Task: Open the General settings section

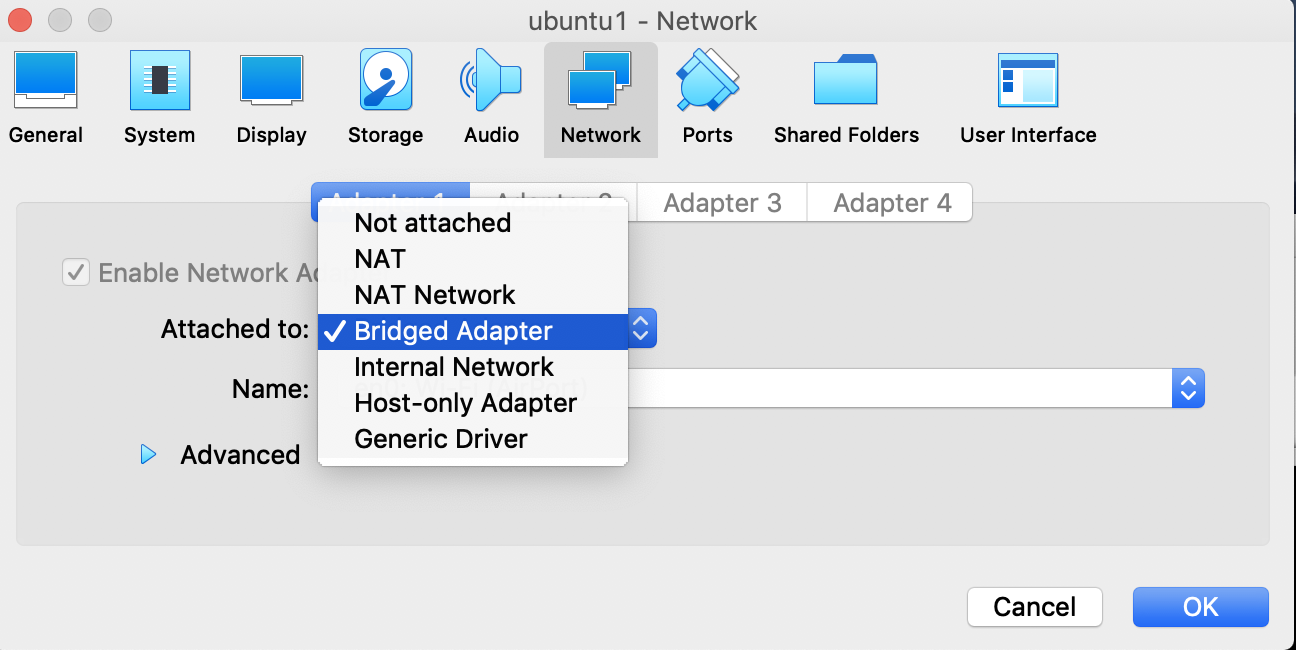Action: [46, 99]
